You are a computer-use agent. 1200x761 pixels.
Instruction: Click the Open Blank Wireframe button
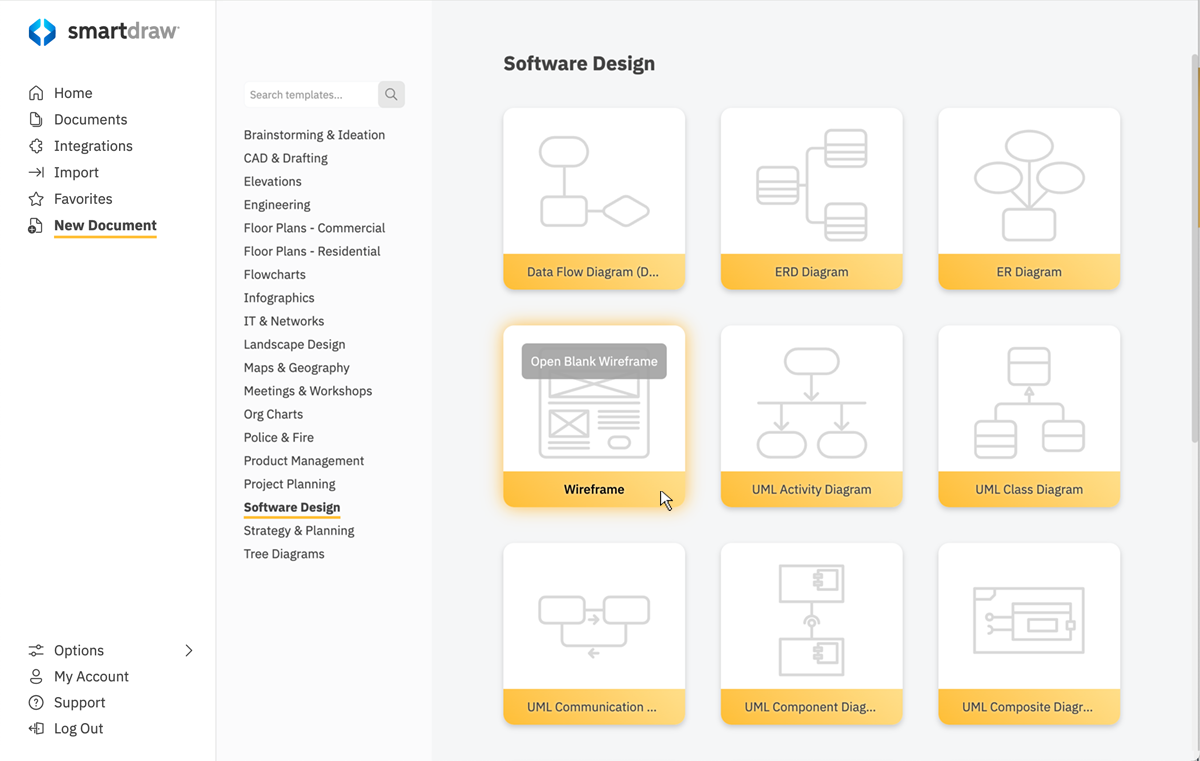click(593, 360)
